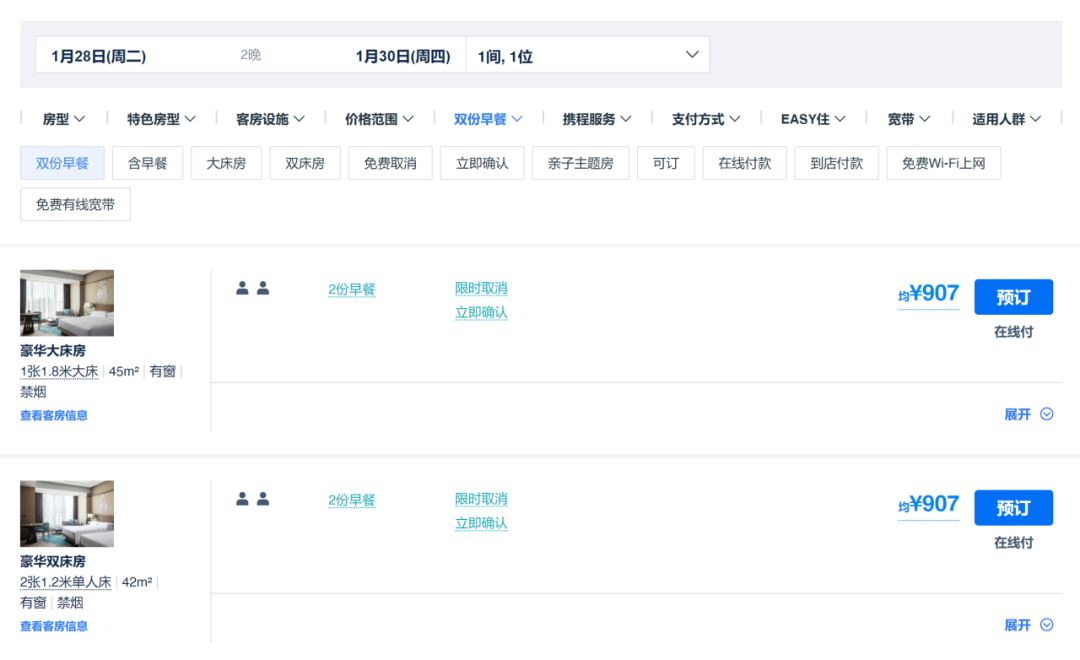The height and width of the screenshot is (660, 1080).
Task: Open the EASY住 filter menu
Action: point(813,119)
